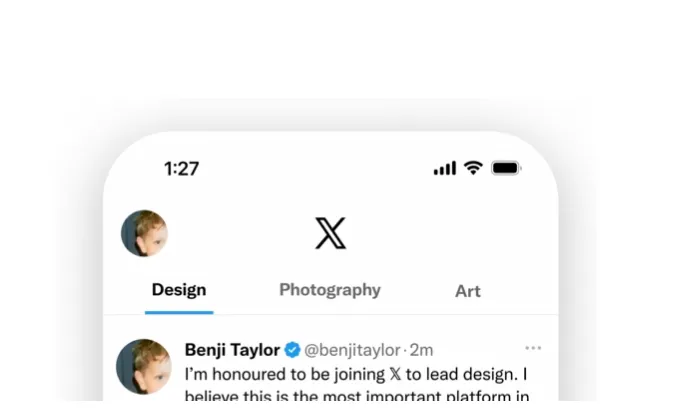Open the profile avatar in the header

(144, 234)
